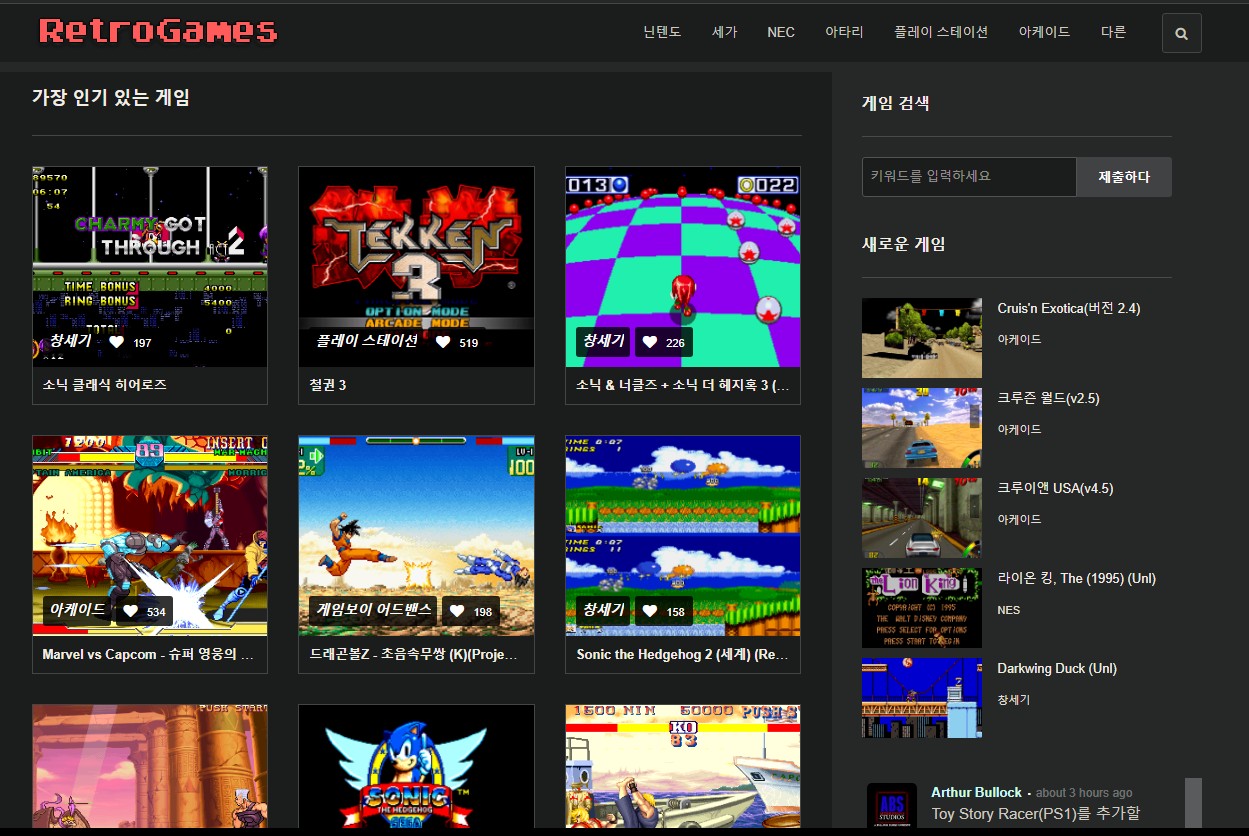The width and height of the screenshot is (1249, 836).
Task: Click 아케이드 tag on Marvel vs Capcom card
Action: click(77, 610)
